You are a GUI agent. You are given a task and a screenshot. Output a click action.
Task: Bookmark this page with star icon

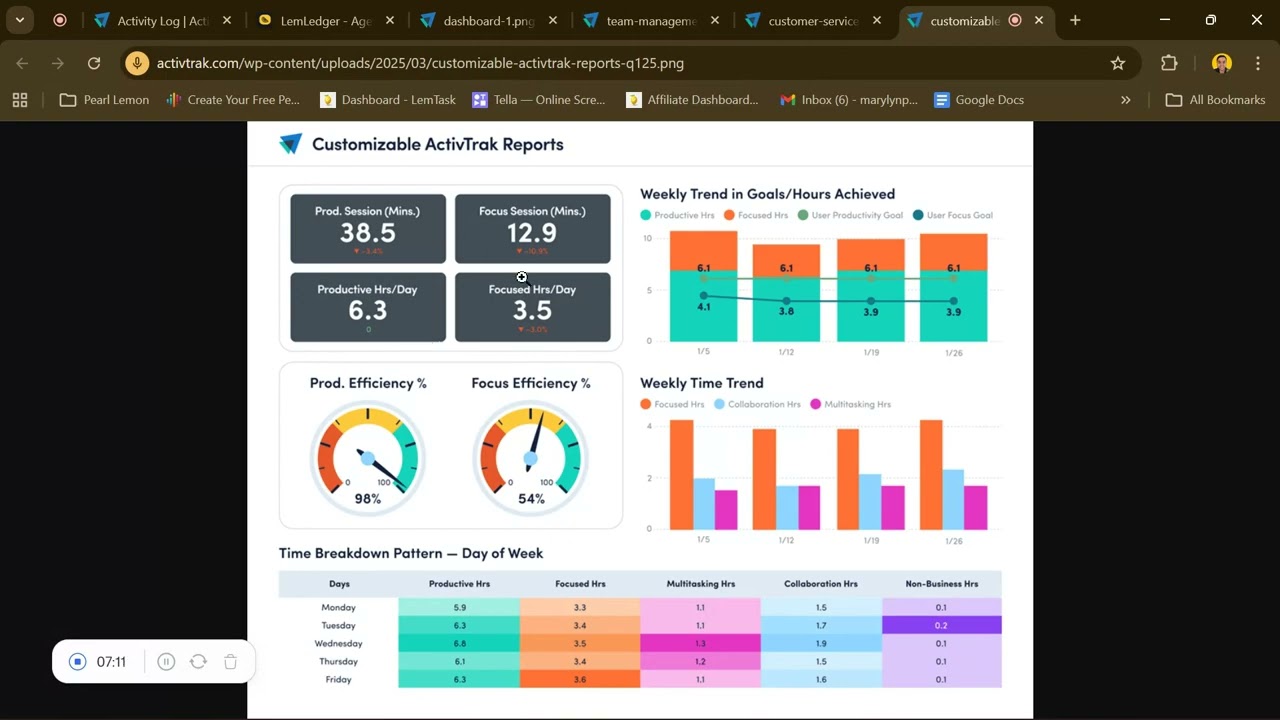[x=1118, y=63]
